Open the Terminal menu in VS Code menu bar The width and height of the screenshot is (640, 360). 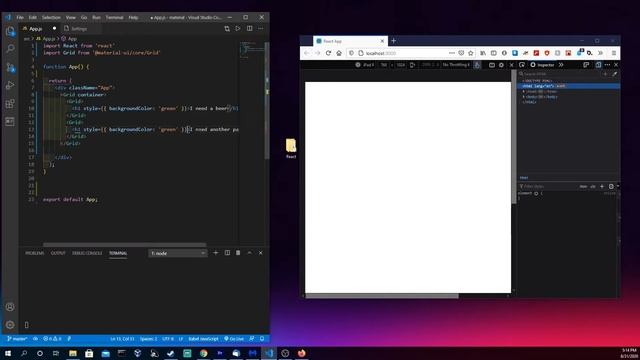click(114, 18)
